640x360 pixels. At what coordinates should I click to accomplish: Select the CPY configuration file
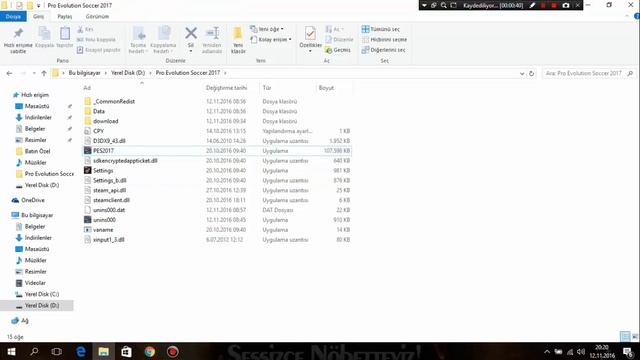(216, 131)
